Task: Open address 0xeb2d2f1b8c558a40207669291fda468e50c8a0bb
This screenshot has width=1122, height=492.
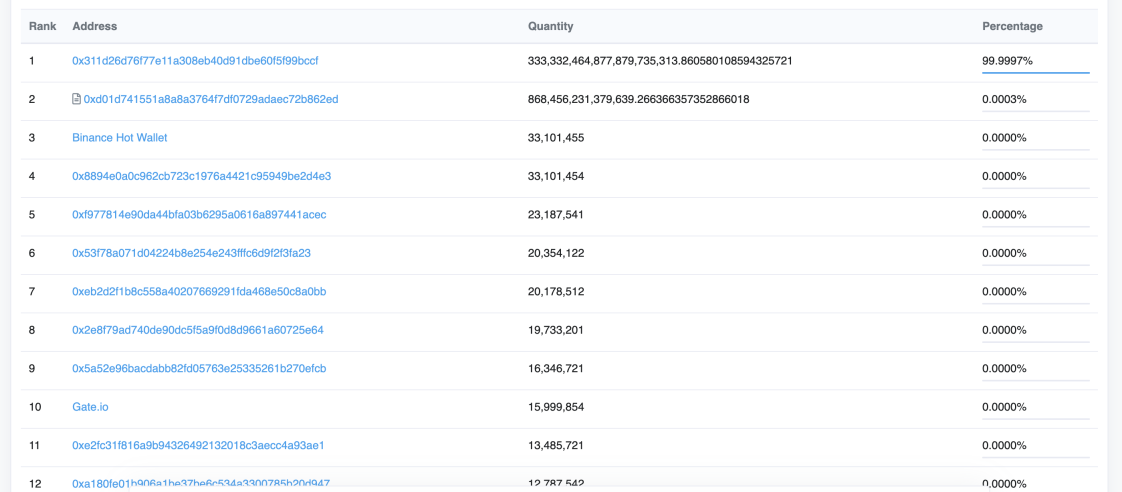Action: coord(200,292)
